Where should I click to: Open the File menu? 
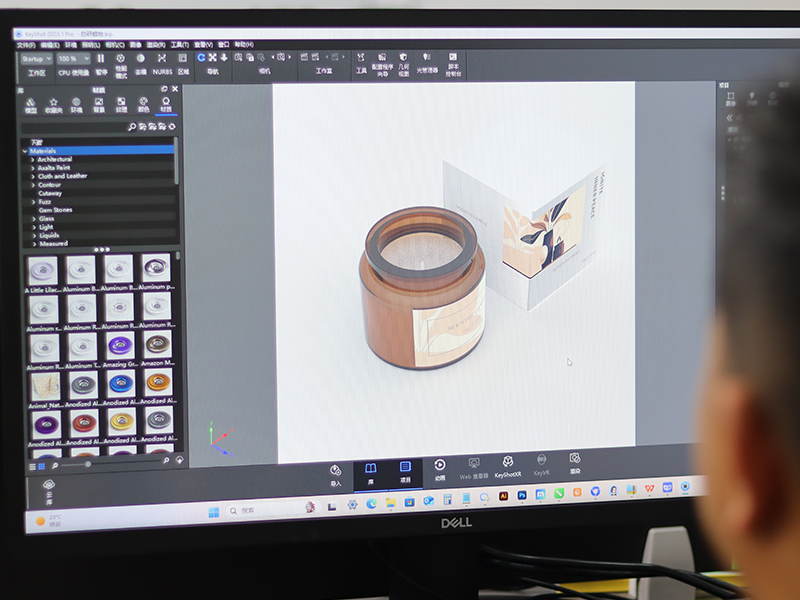(x=26, y=45)
